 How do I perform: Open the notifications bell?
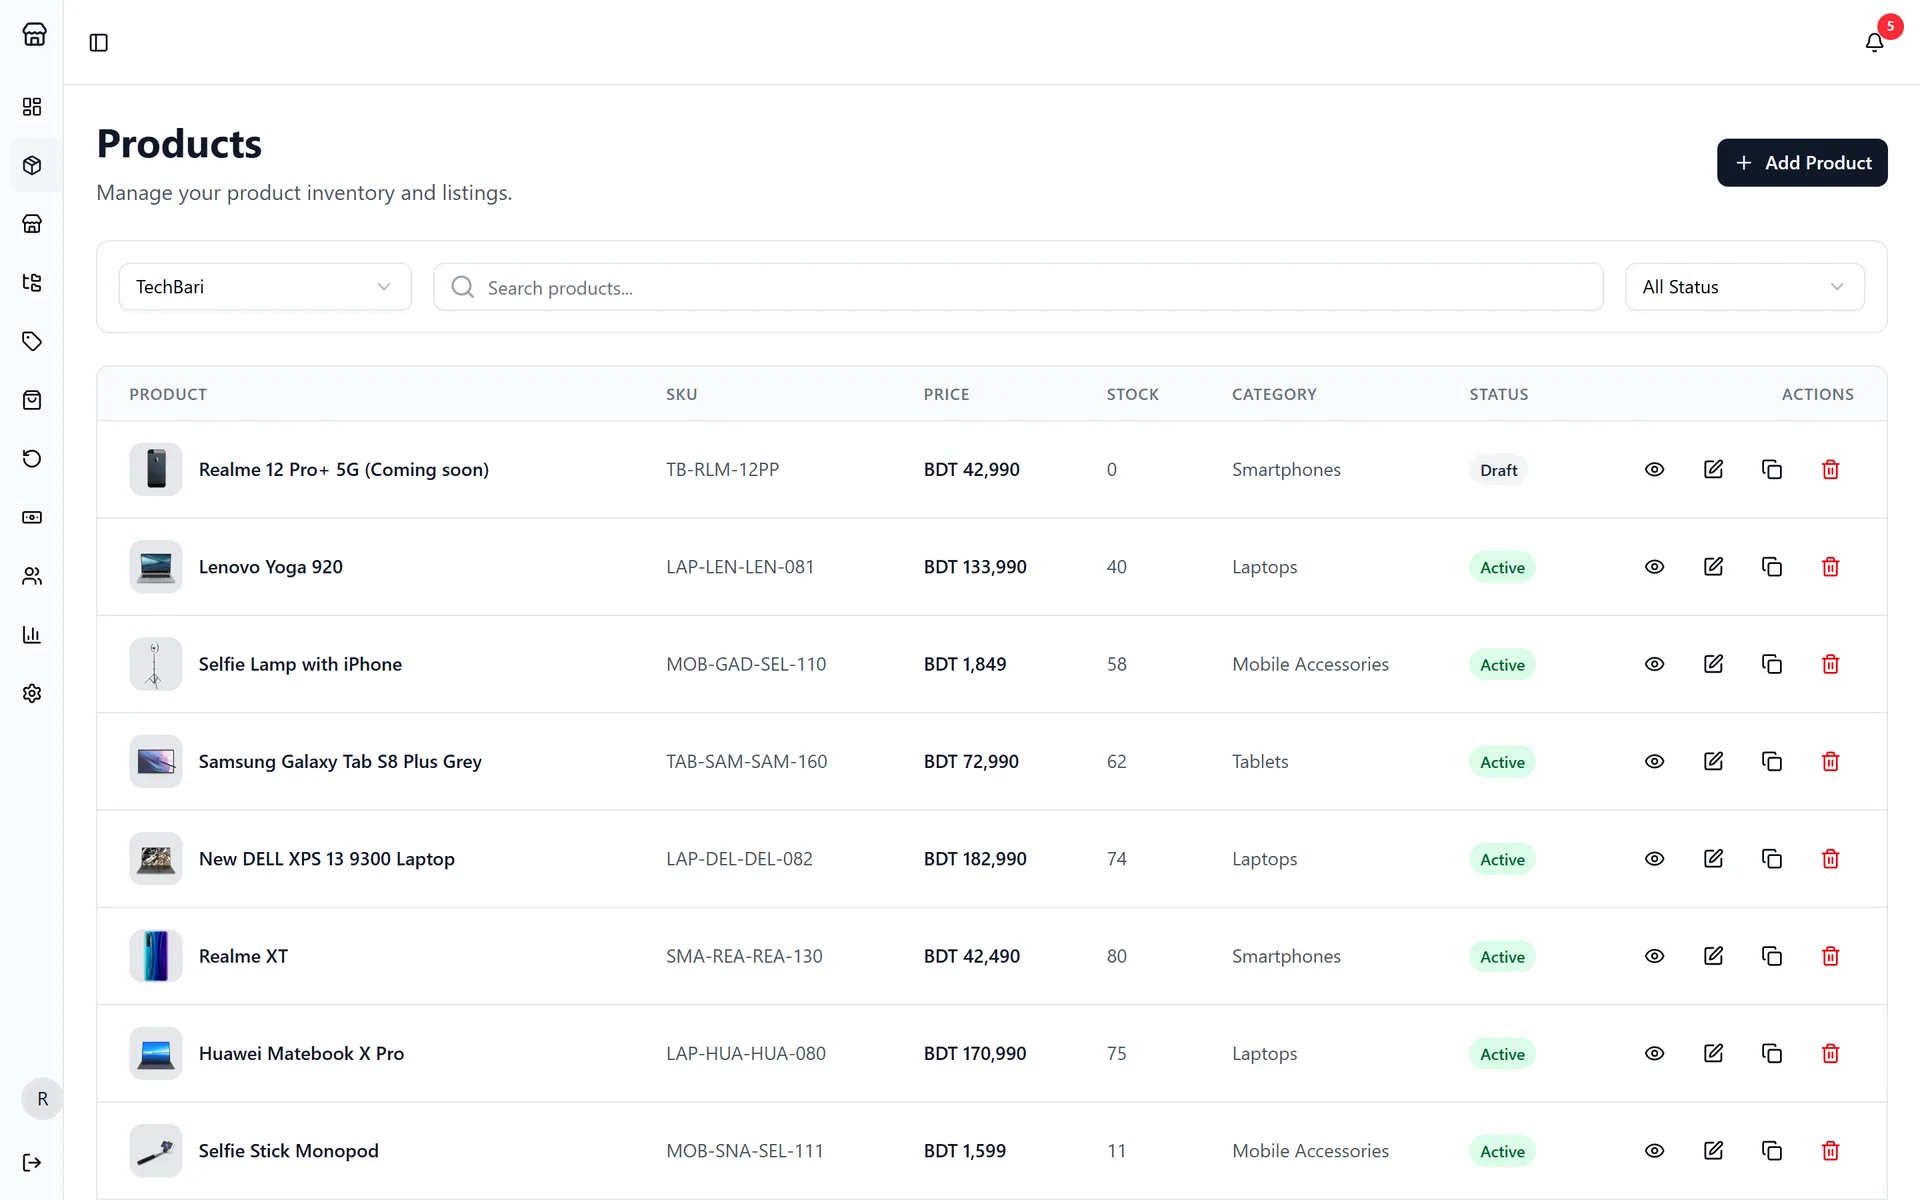1874,42
